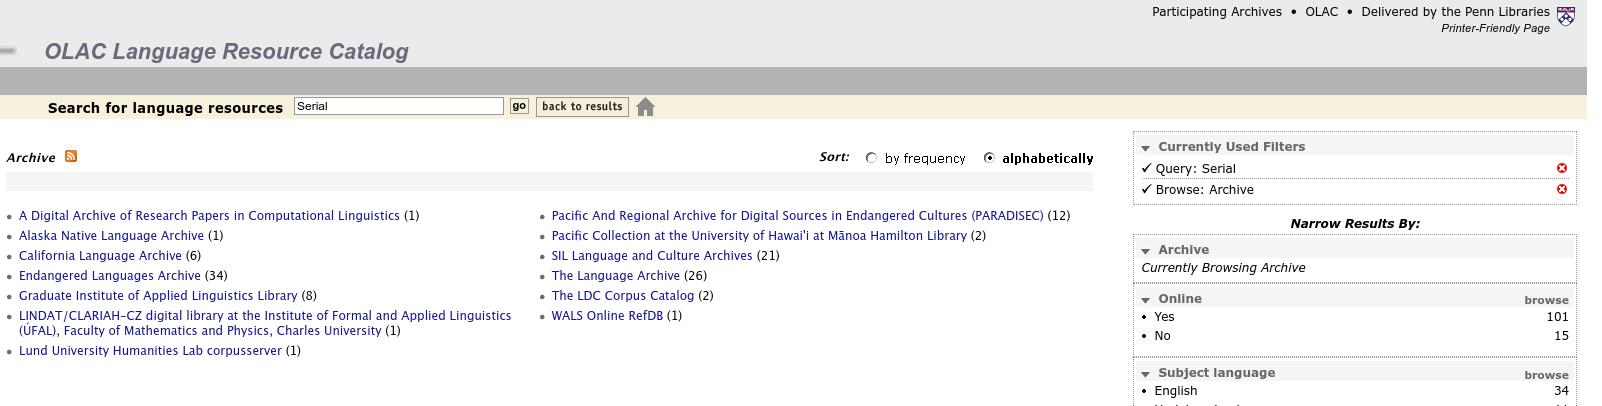Image resolution: width=1602 pixels, height=406 pixels.
Task: Collapse the Archive filter section
Action: [x=1146, y=251]
